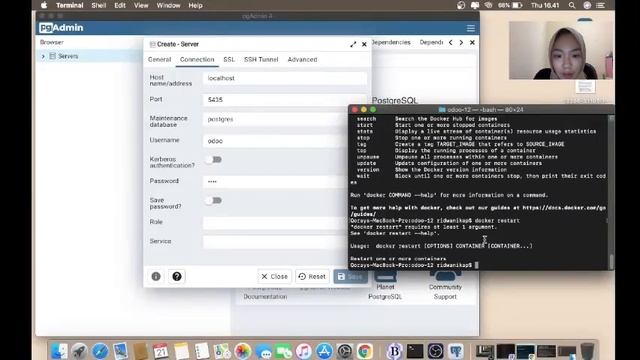
Task: Open the Trash in the Dock
Action: coord(587,351)
